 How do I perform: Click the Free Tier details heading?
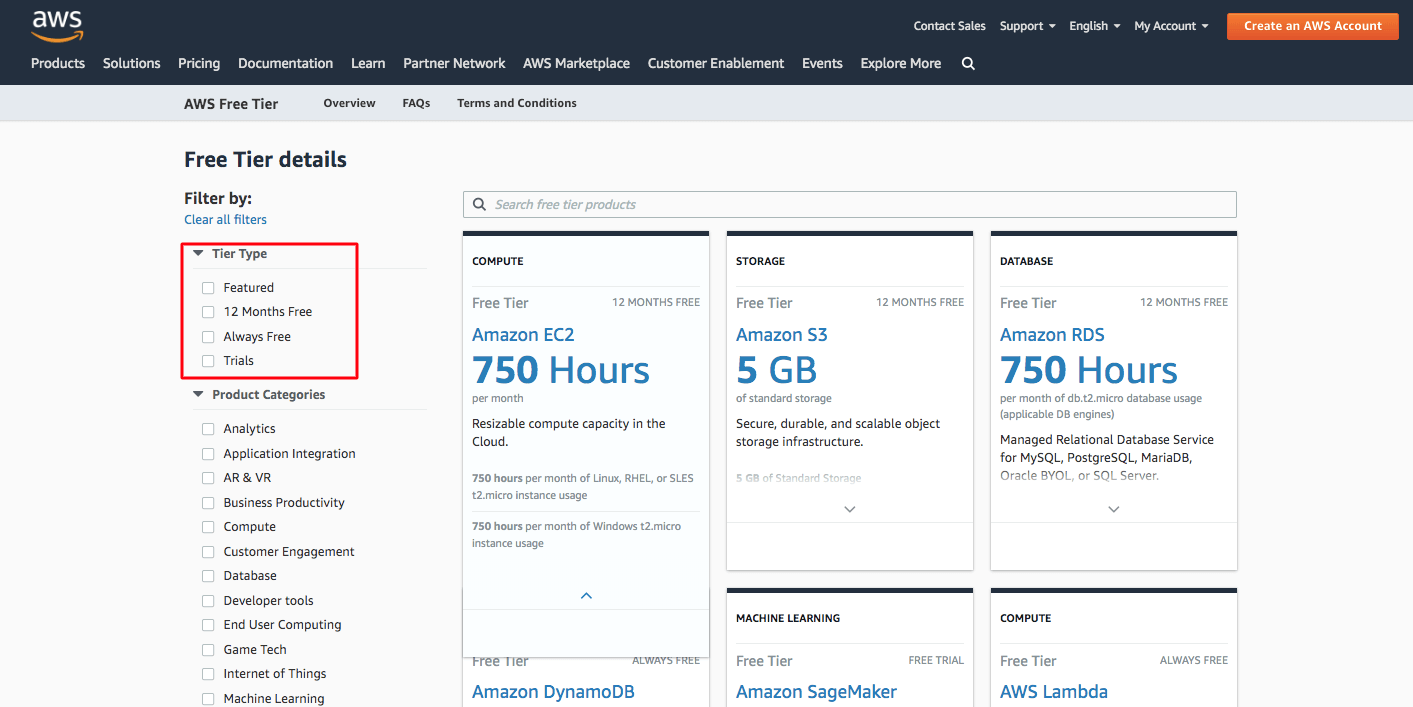(265, 160)
